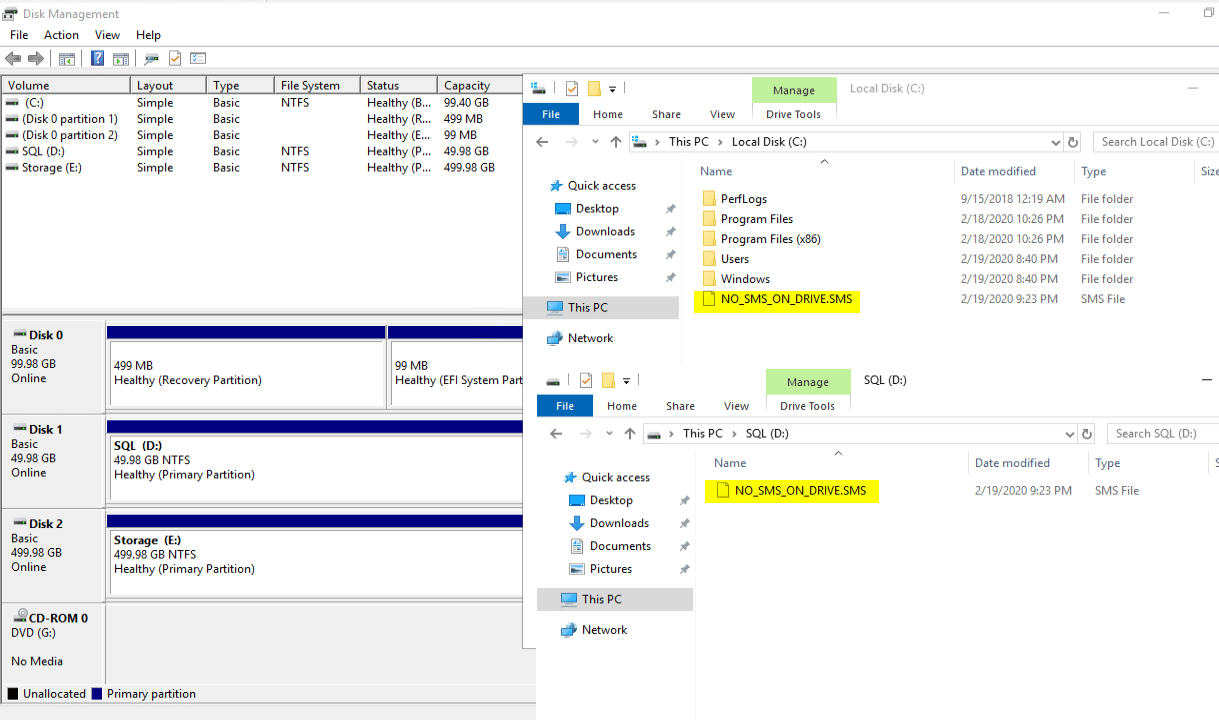Image resolution: width=1219 pixels, height=720 pixels.
Task: Click the Up arrow in Local Disk (C:) window
Action: point(616,142)
